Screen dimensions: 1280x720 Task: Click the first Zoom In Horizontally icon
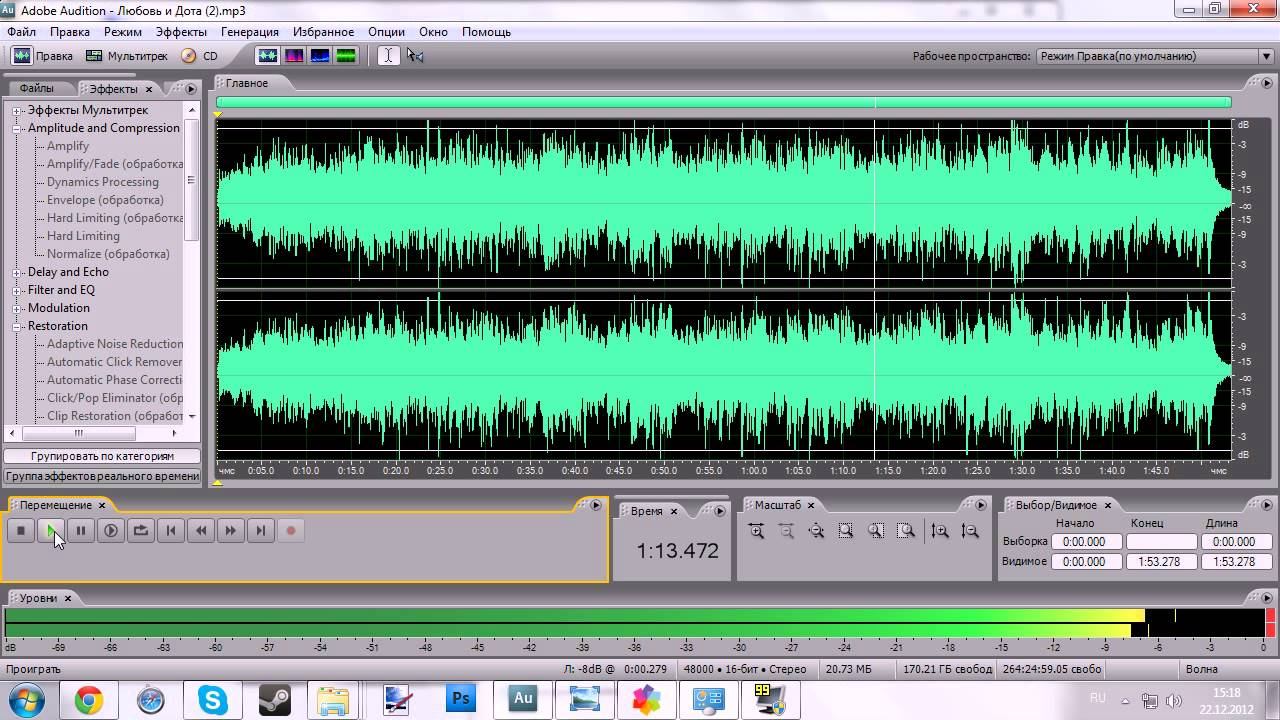[x=757, y=532]
